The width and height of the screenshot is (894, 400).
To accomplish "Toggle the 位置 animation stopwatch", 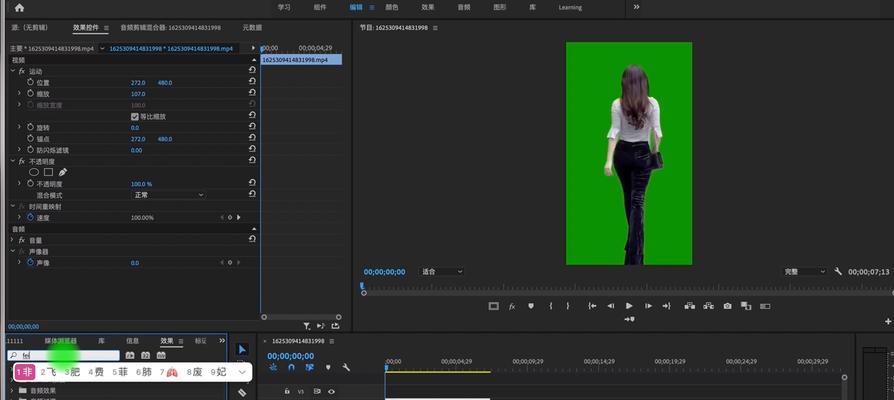I will [x=30, y=82].
